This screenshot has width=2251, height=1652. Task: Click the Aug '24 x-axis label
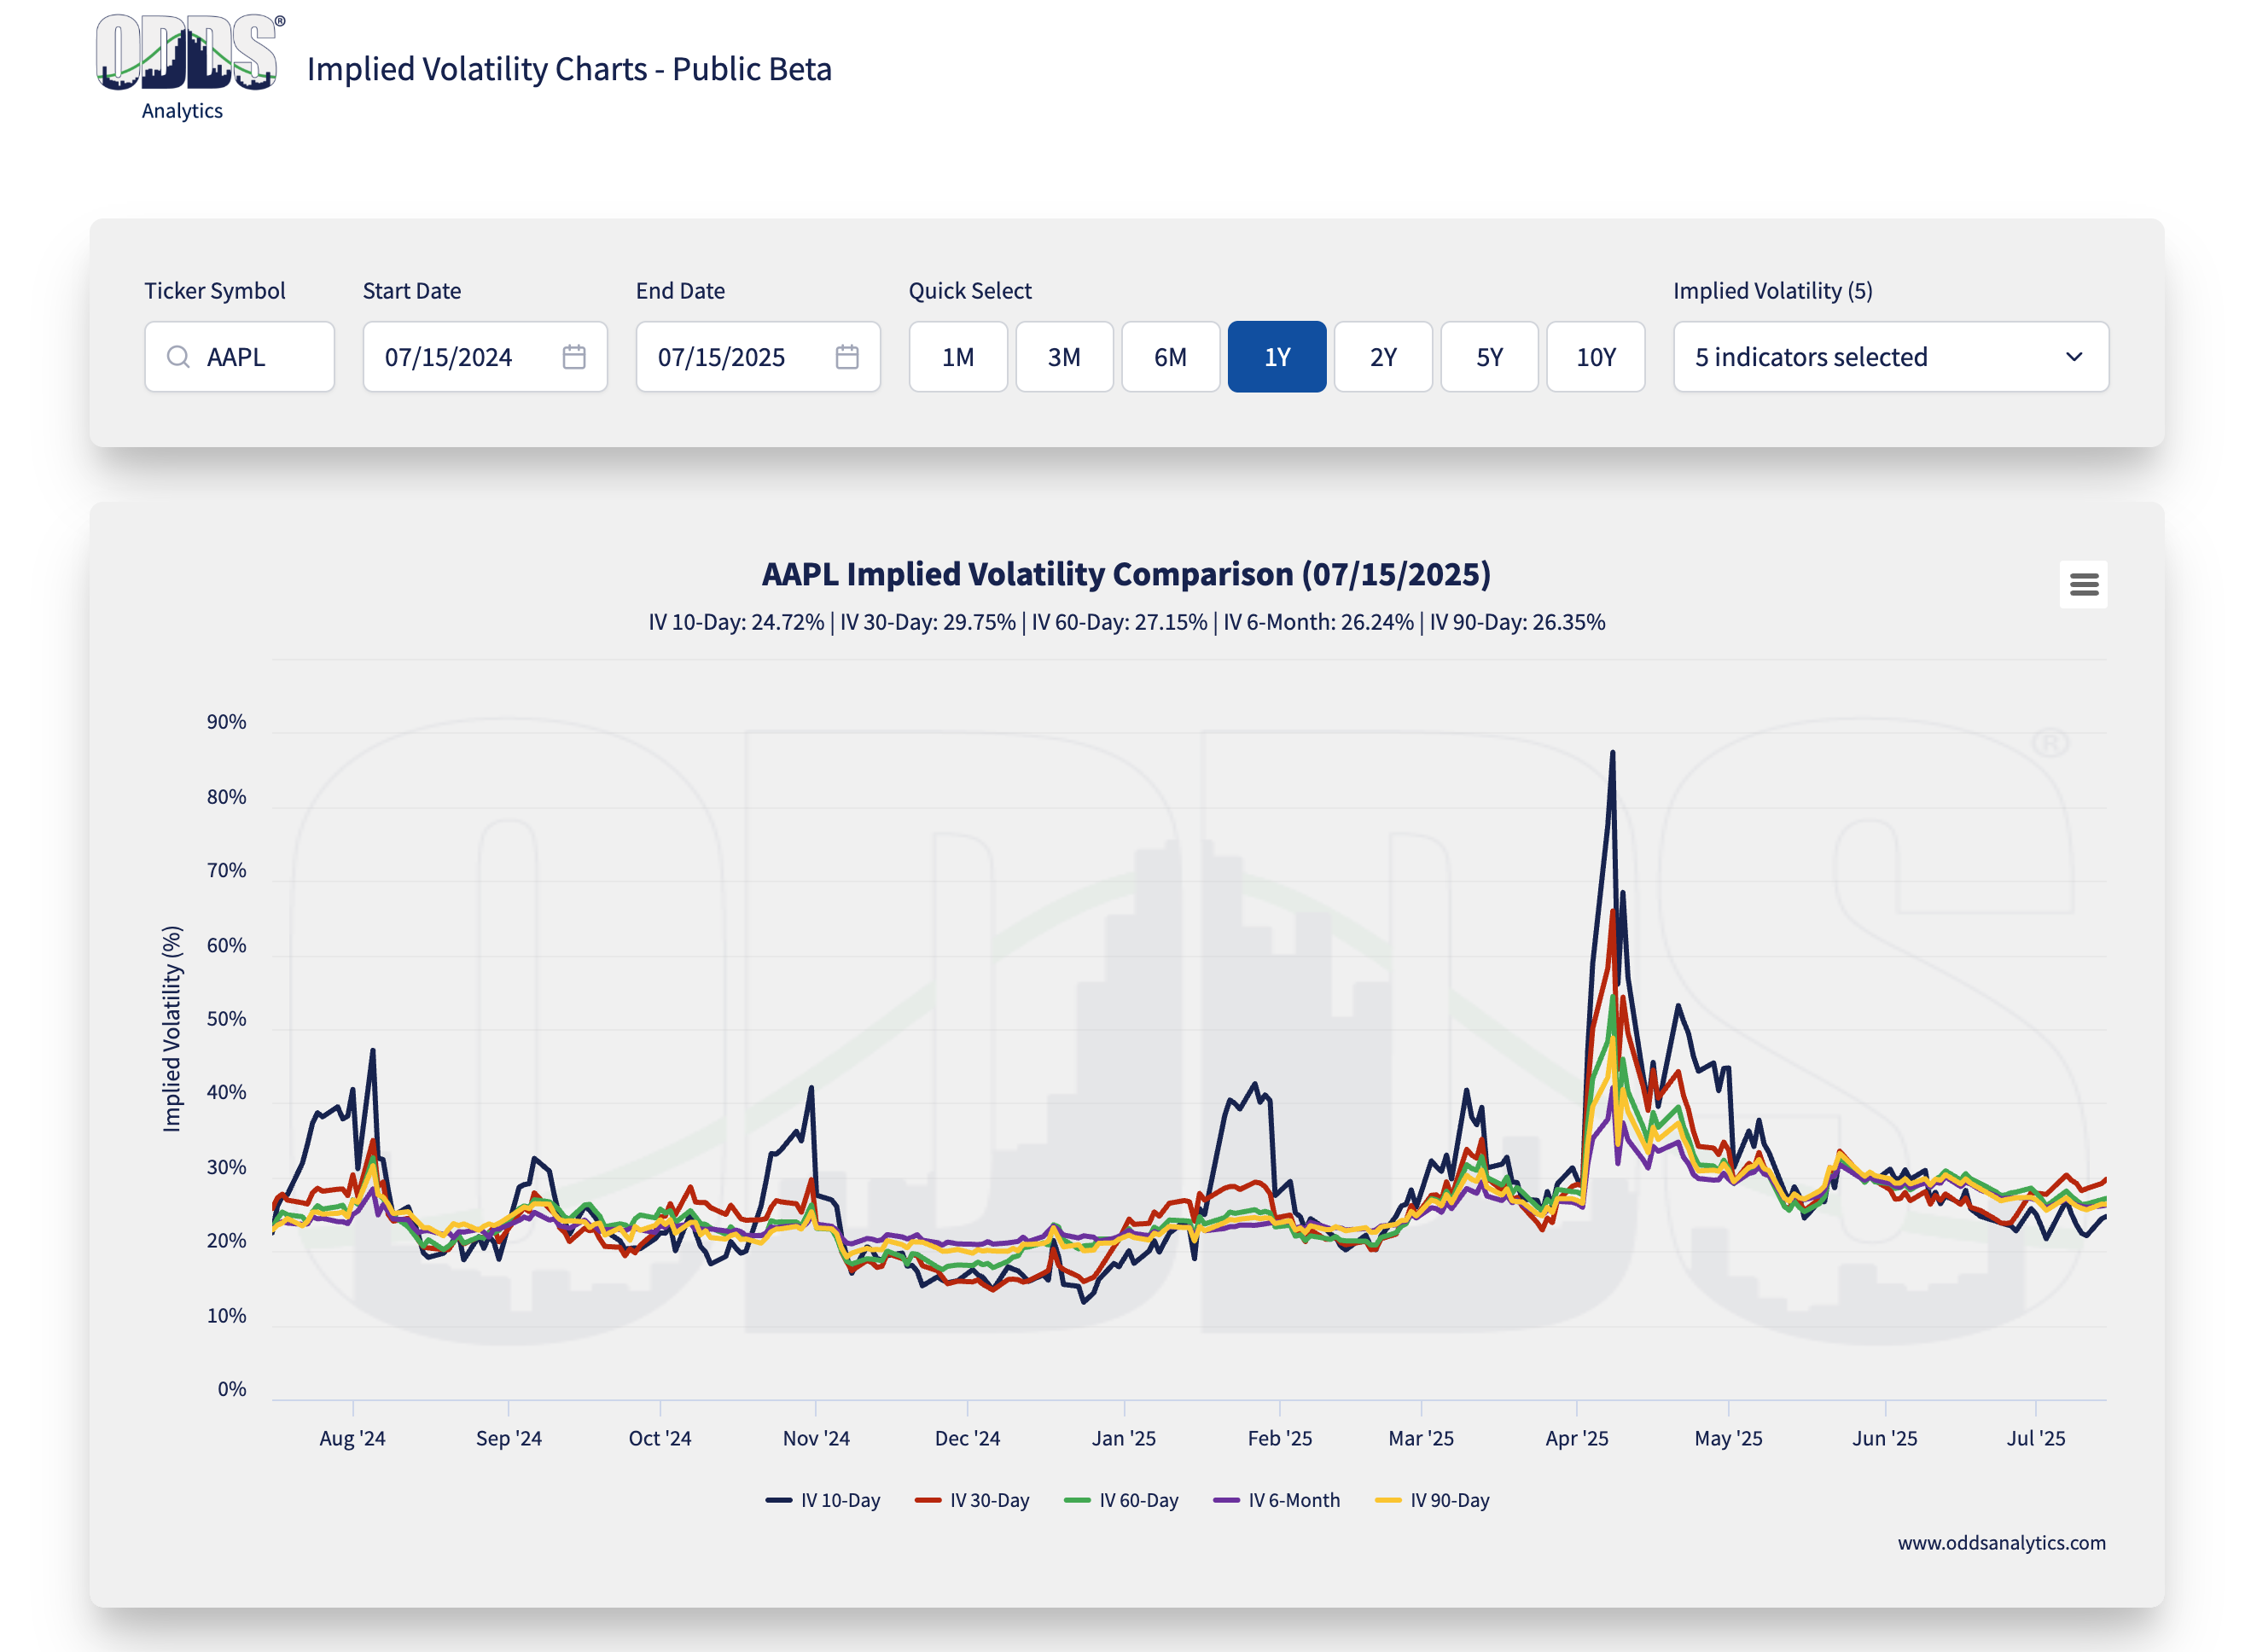click(352, 1438)
